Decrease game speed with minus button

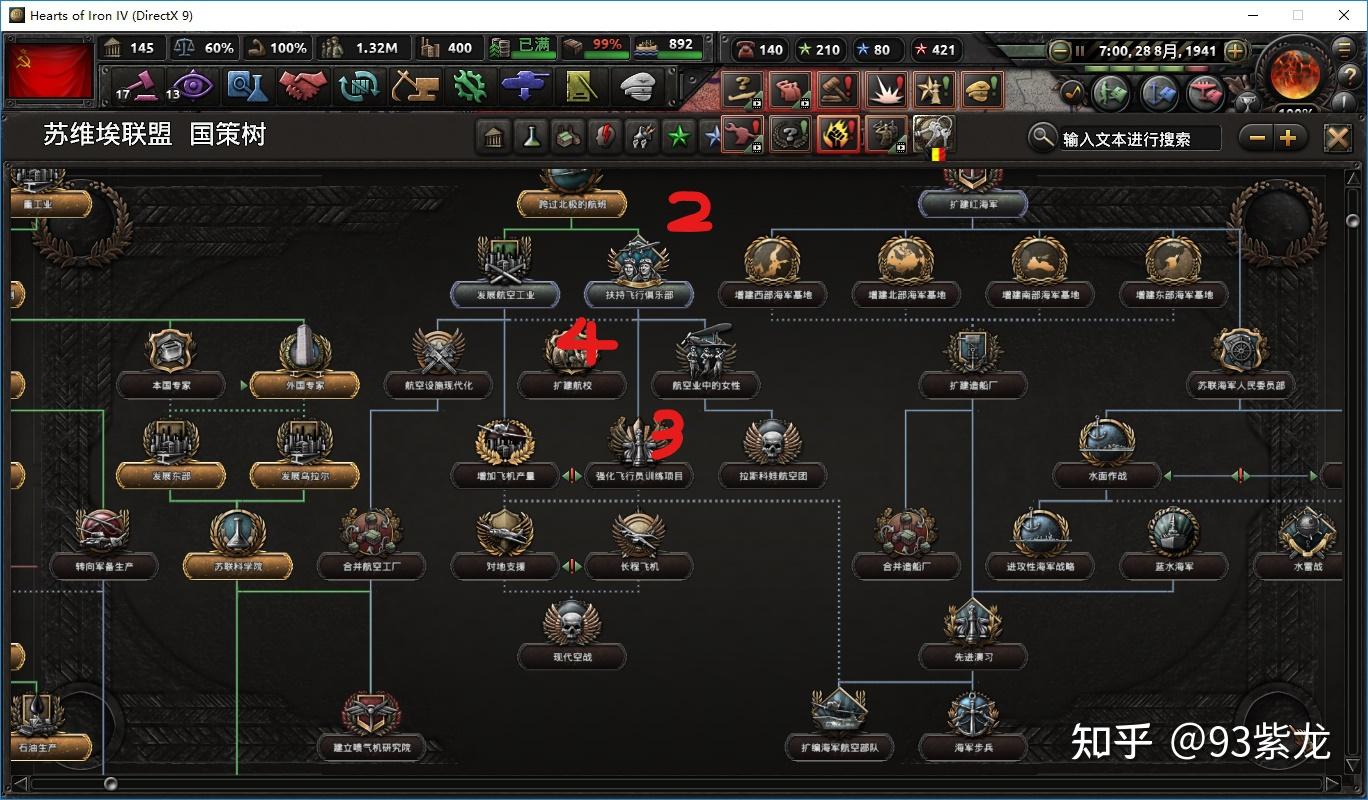(x=1059, y=50)
